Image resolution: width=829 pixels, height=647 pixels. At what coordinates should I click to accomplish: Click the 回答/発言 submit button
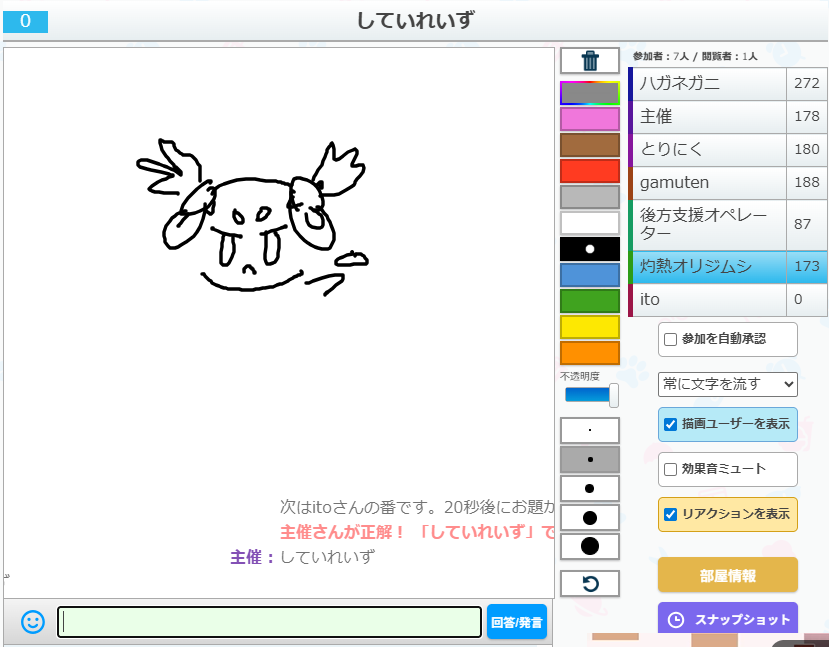pyautogui.click(x=517, y=622)
